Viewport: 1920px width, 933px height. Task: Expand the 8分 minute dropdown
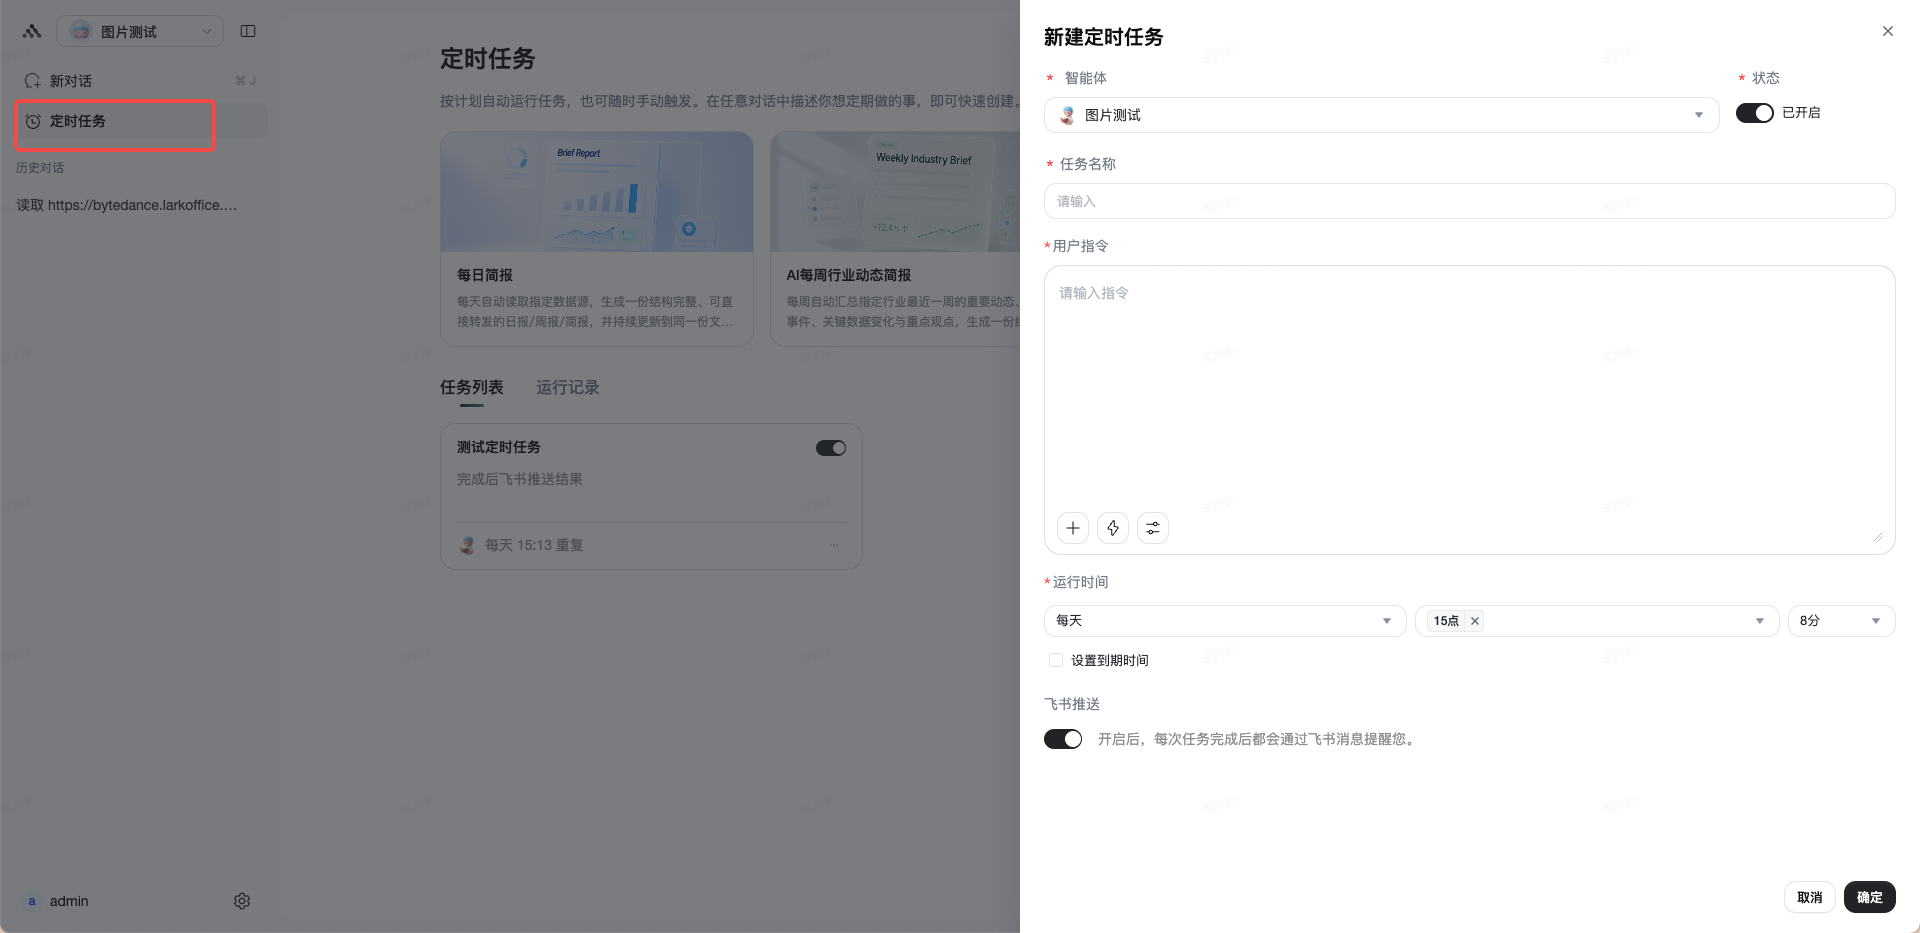coord(1841,621)
